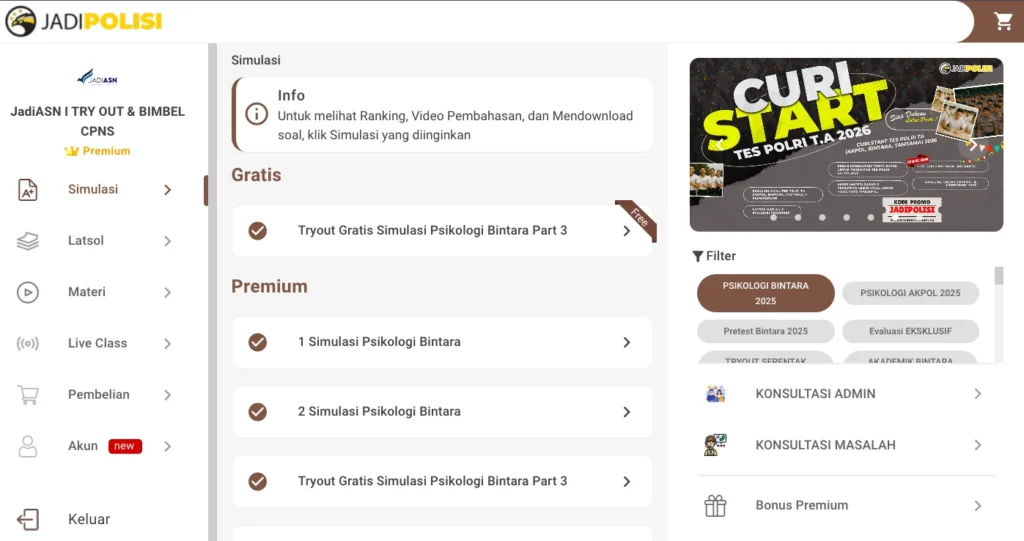1024x541 pixels.
Task: Click the Keluar logout icon
Action: [27, 519]
